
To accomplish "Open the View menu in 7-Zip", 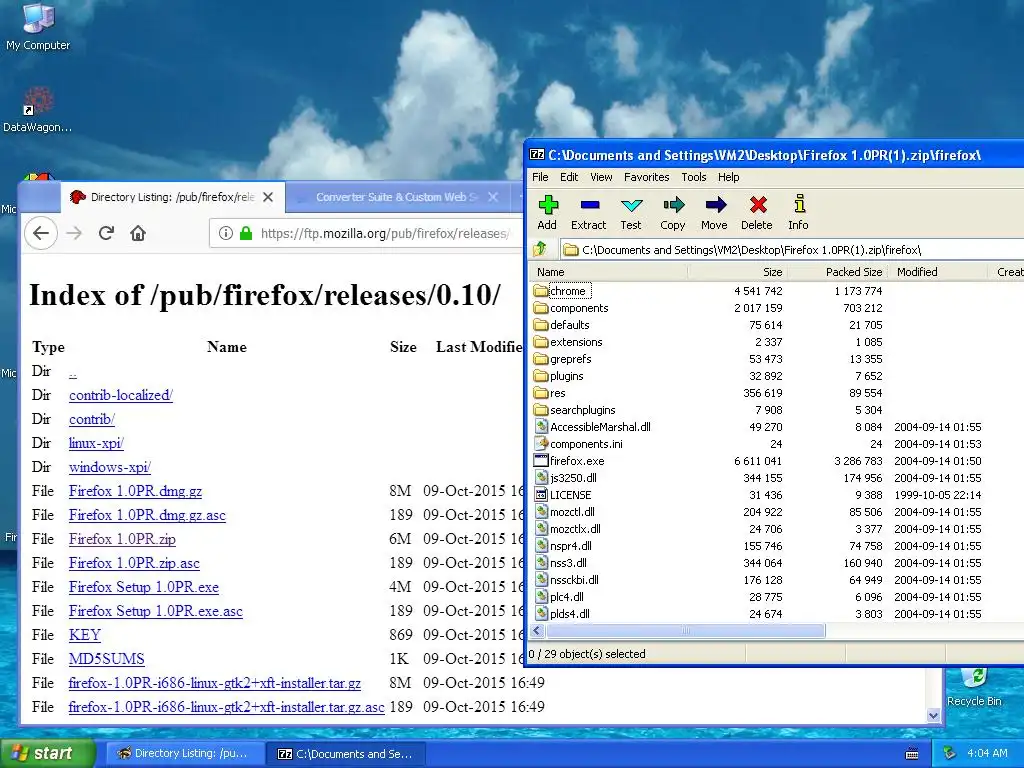I will click(x=601, y=177).
